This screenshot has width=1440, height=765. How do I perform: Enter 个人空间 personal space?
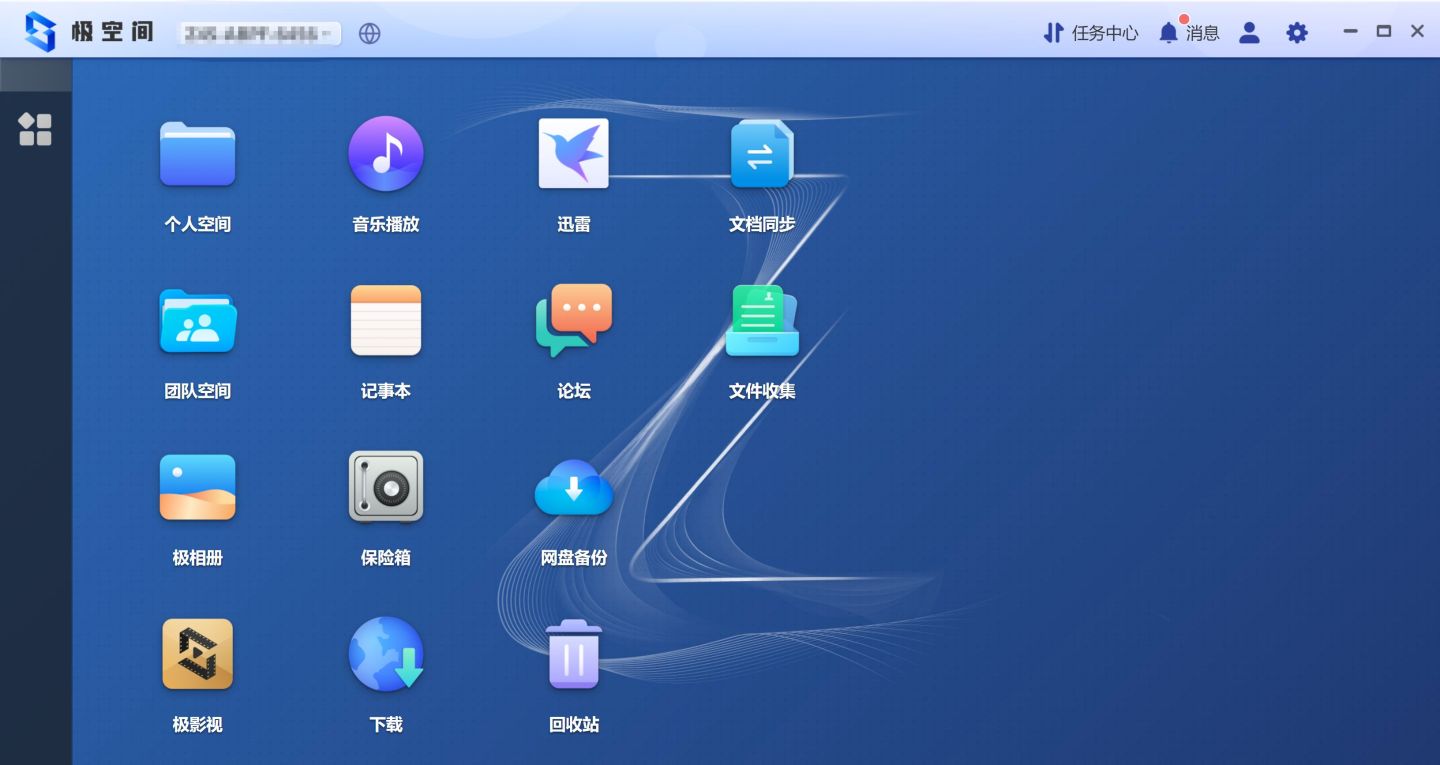(197, 153)
